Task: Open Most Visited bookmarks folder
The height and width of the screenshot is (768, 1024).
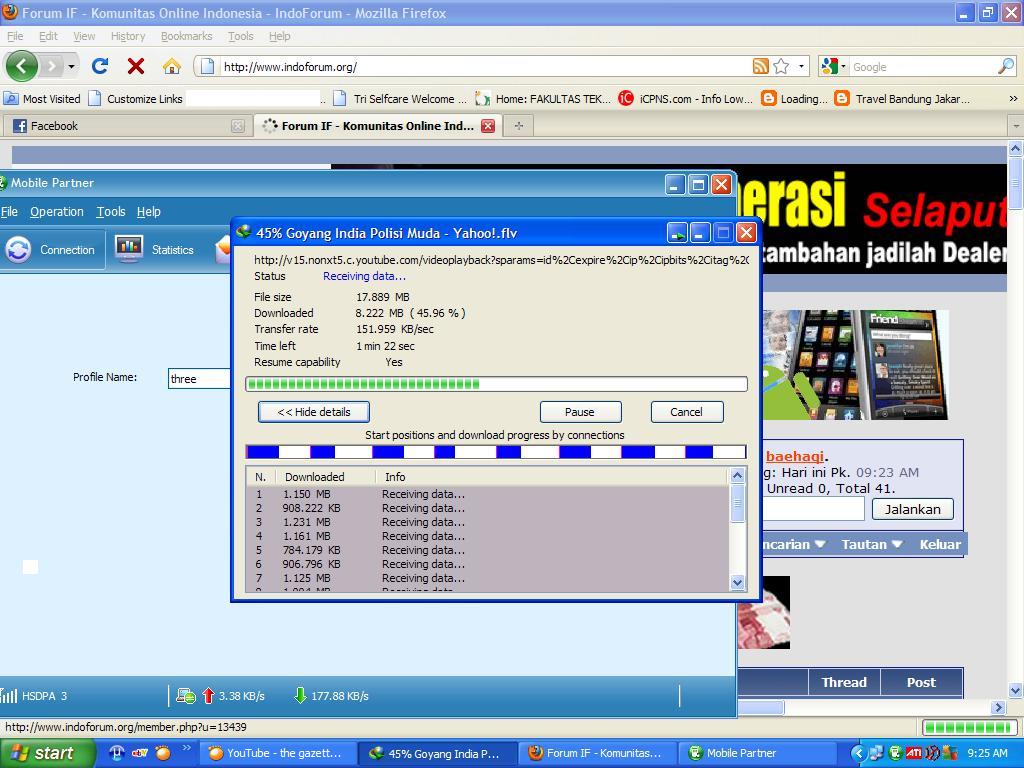Action: [42, 99]
